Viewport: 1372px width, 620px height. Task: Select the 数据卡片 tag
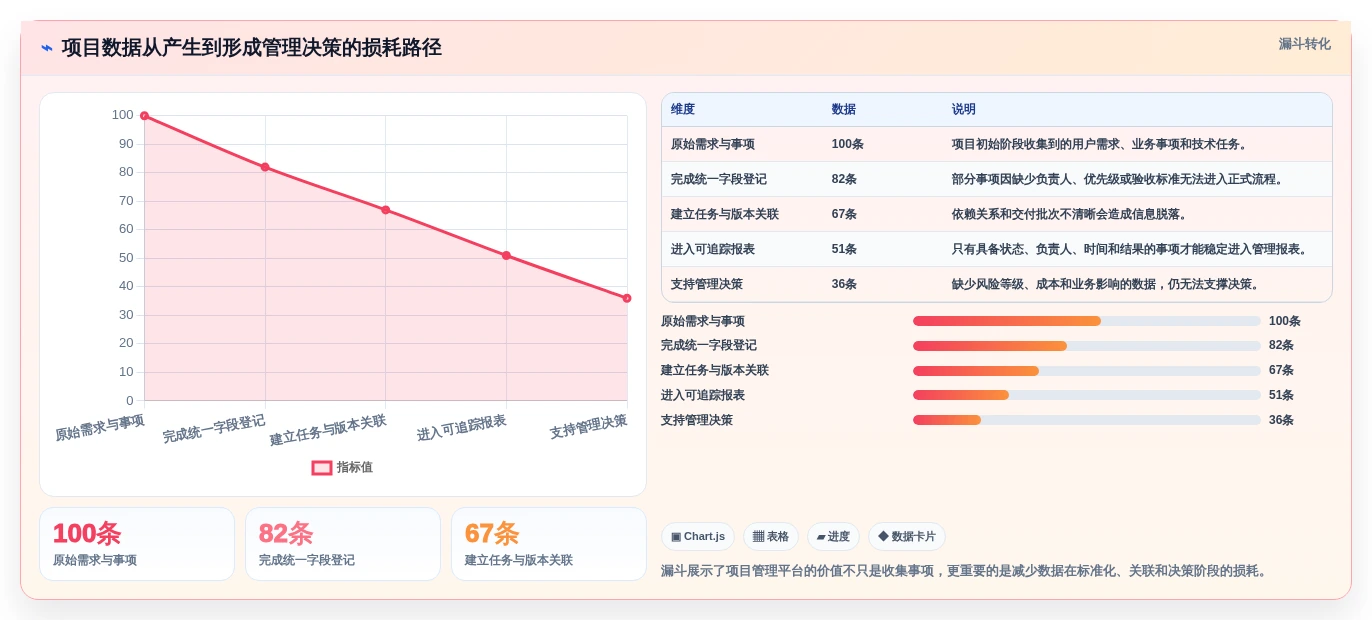[907, 537]
